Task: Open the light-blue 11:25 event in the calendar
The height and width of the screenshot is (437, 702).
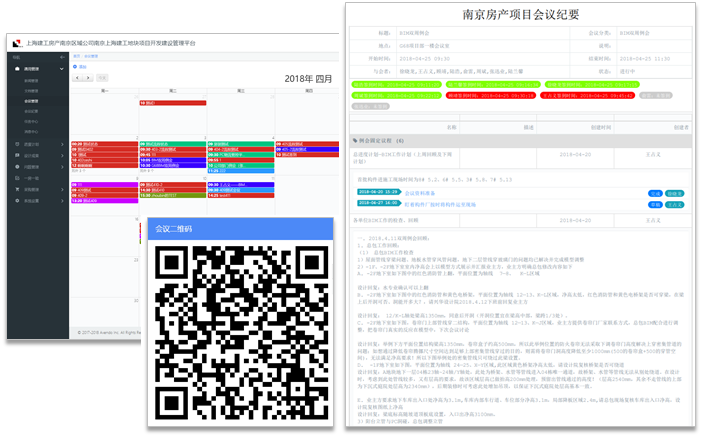Action: 241,171
